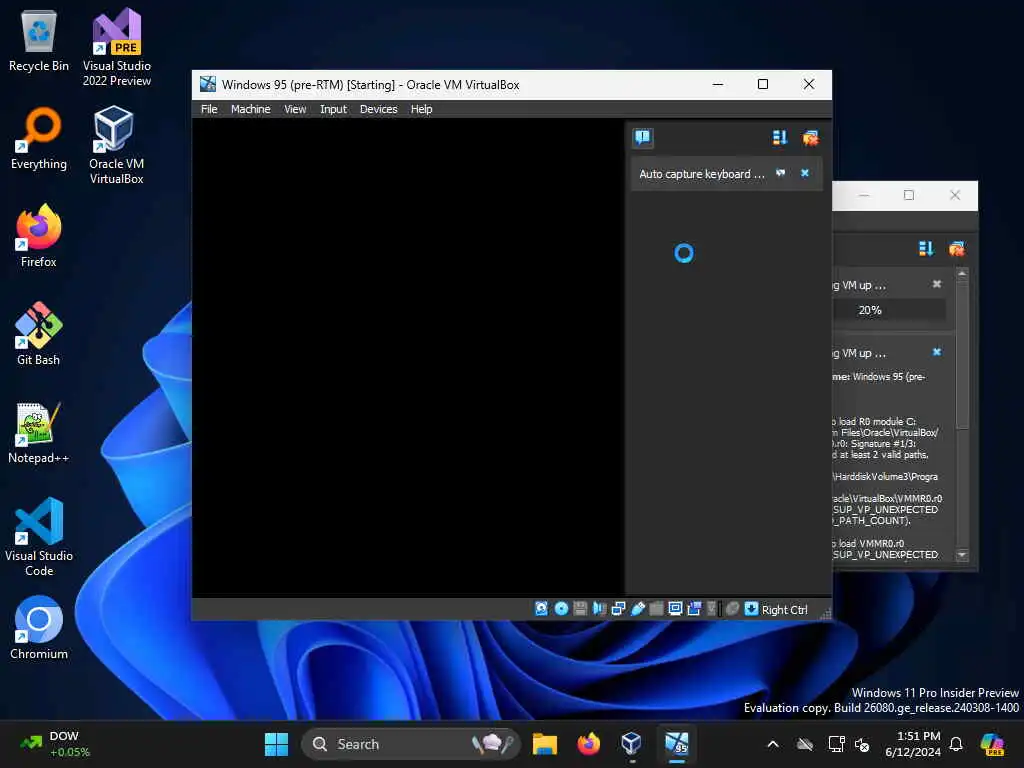Image resolution: width=1024 pixels, height=768 pixels.
Task: Click the hard disk activity indicator in status bar
Action: point(541,609)
